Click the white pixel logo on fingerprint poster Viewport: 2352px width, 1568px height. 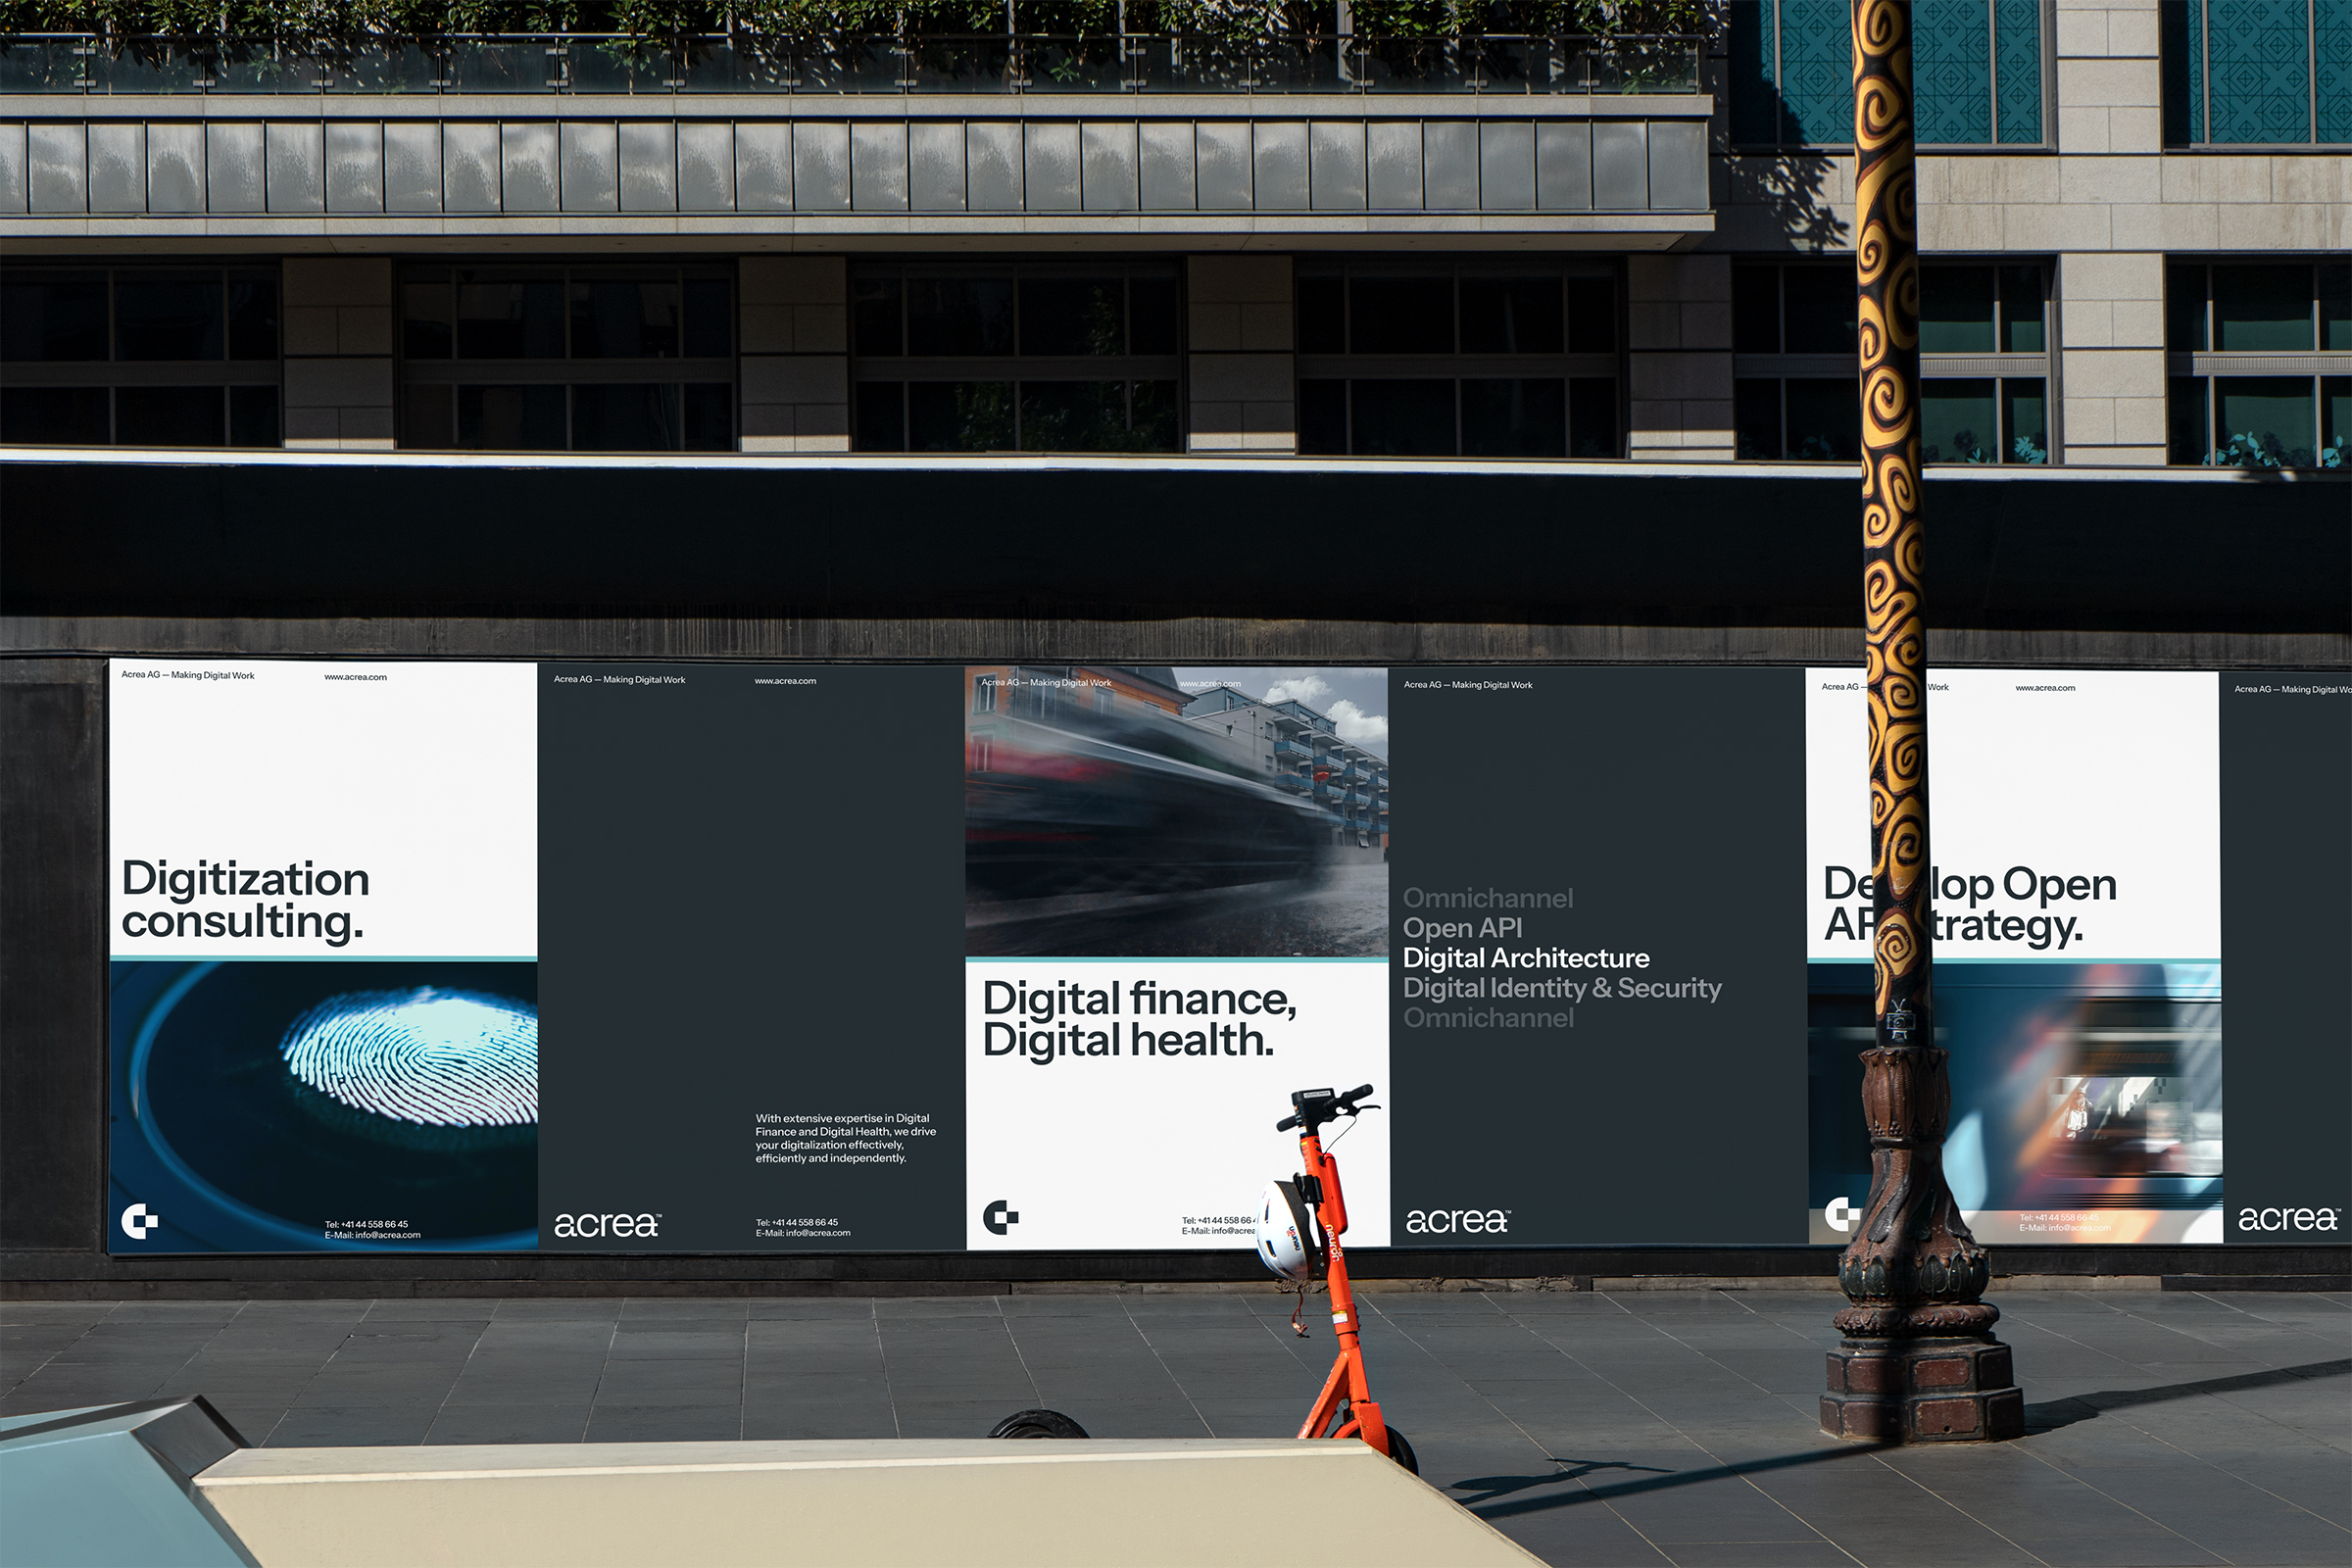click(x=139, y=1221)
